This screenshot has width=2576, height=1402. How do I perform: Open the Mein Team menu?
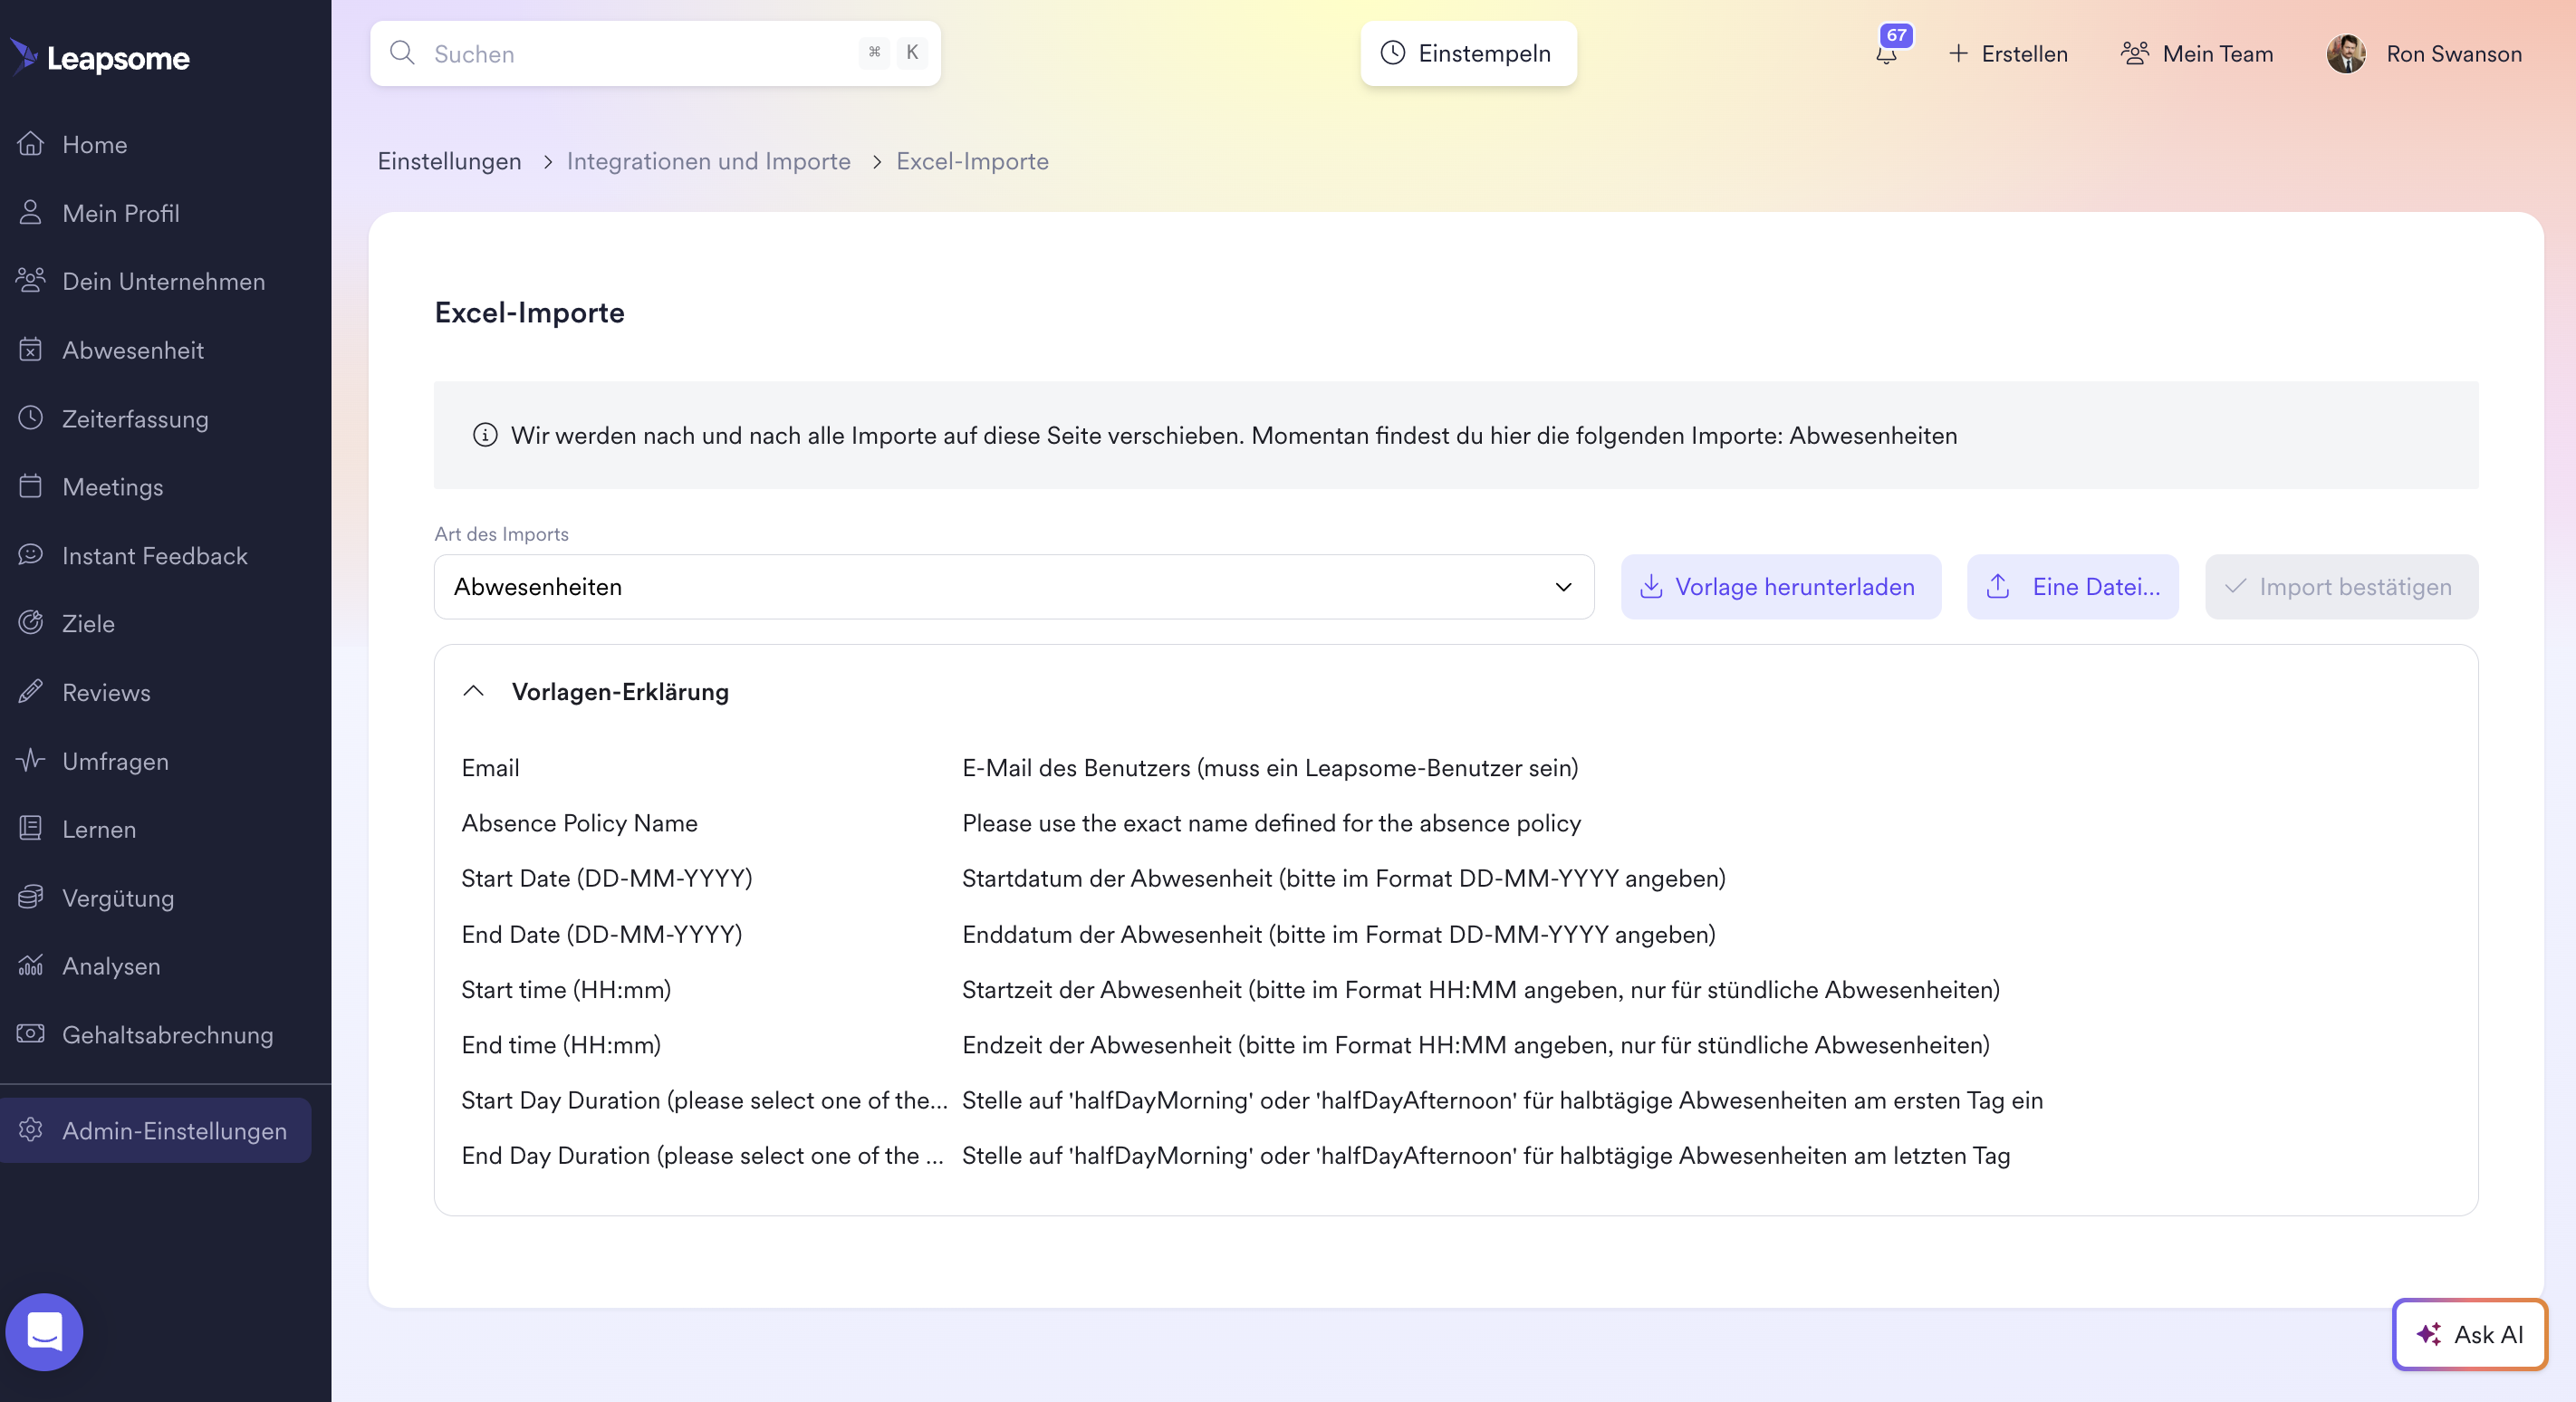2197,54
